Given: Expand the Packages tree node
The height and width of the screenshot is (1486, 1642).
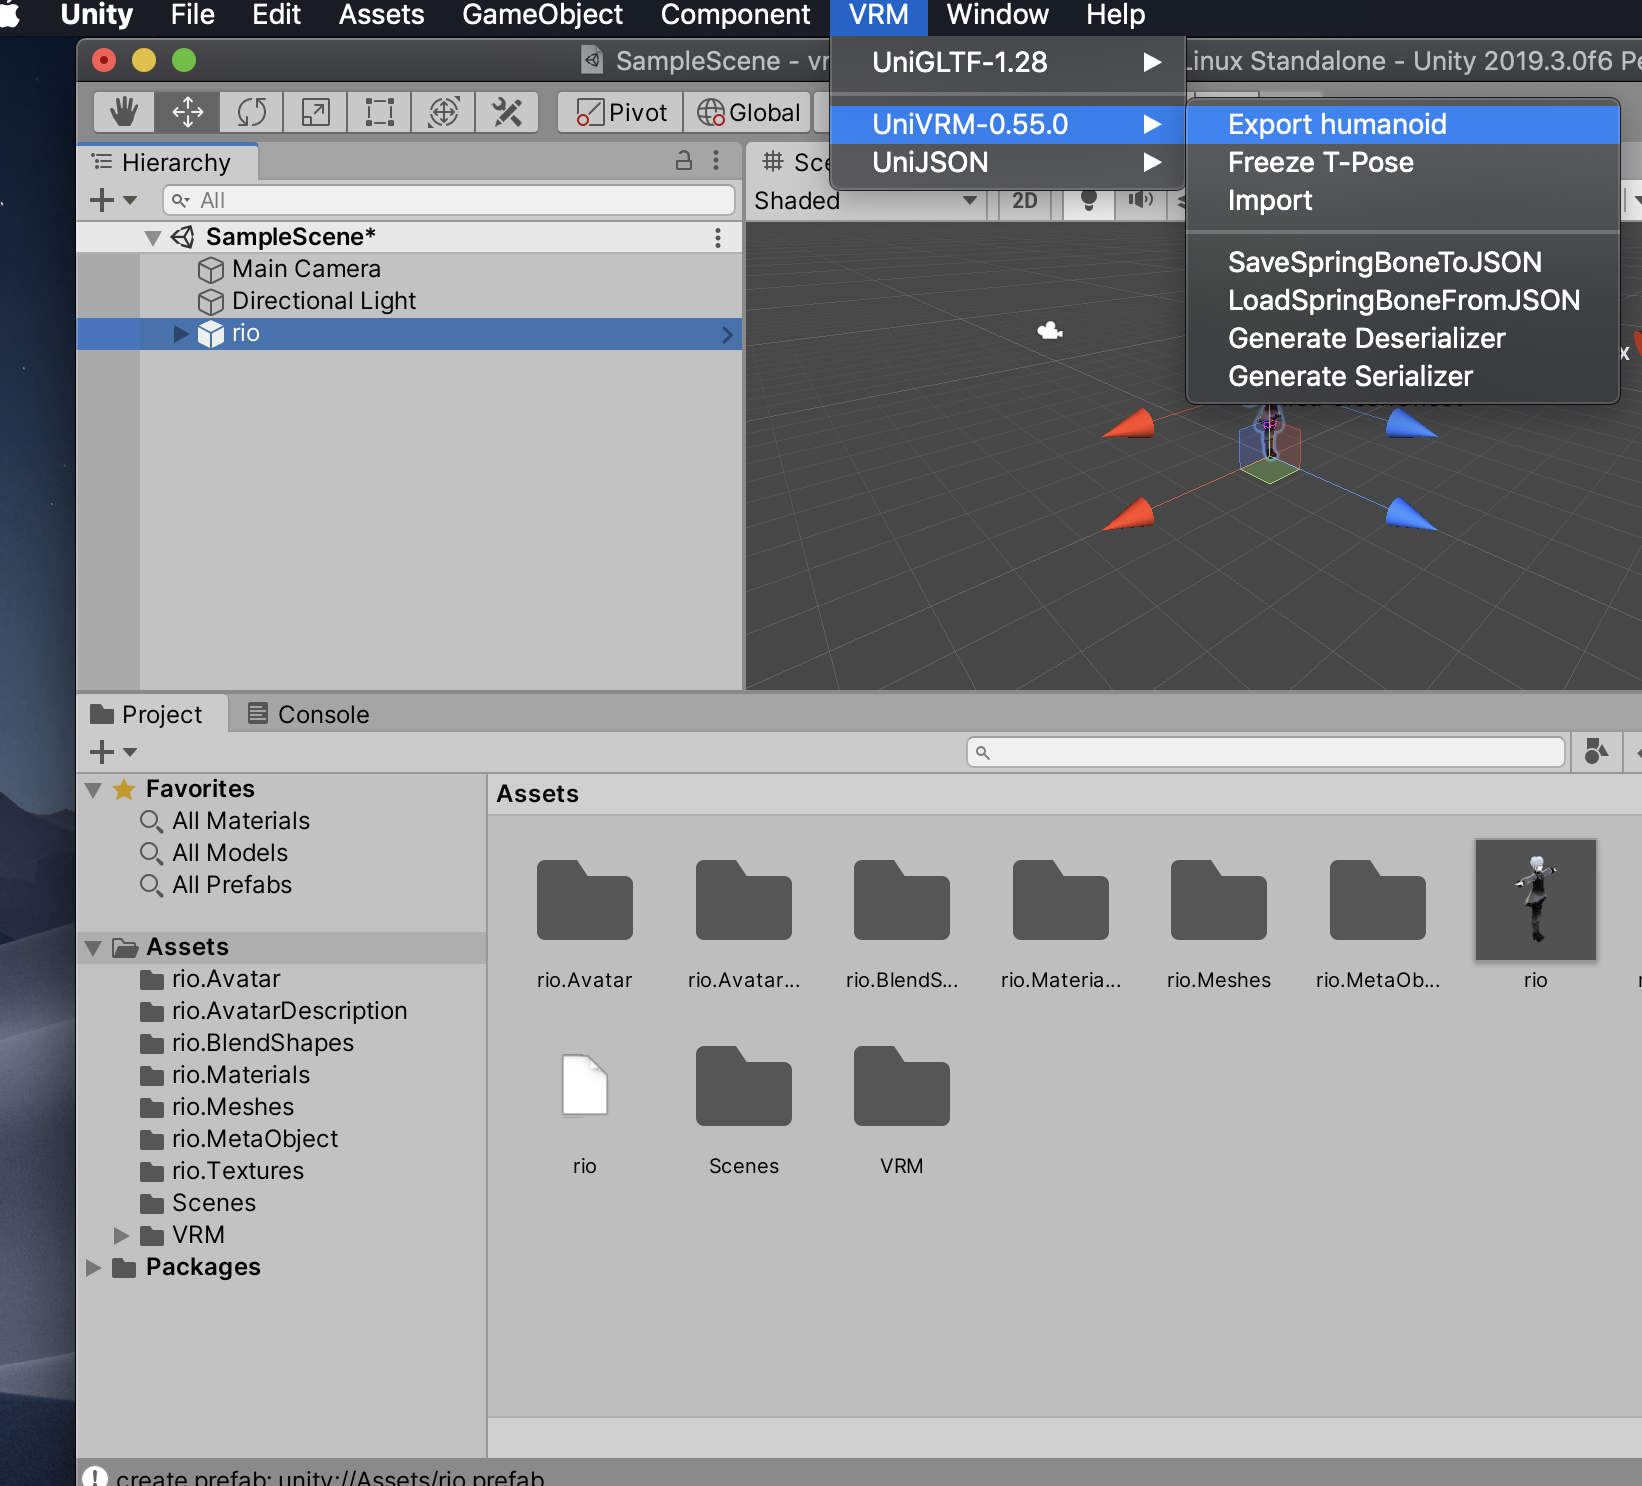Looking at the screenshot, I should (94, 1267).
